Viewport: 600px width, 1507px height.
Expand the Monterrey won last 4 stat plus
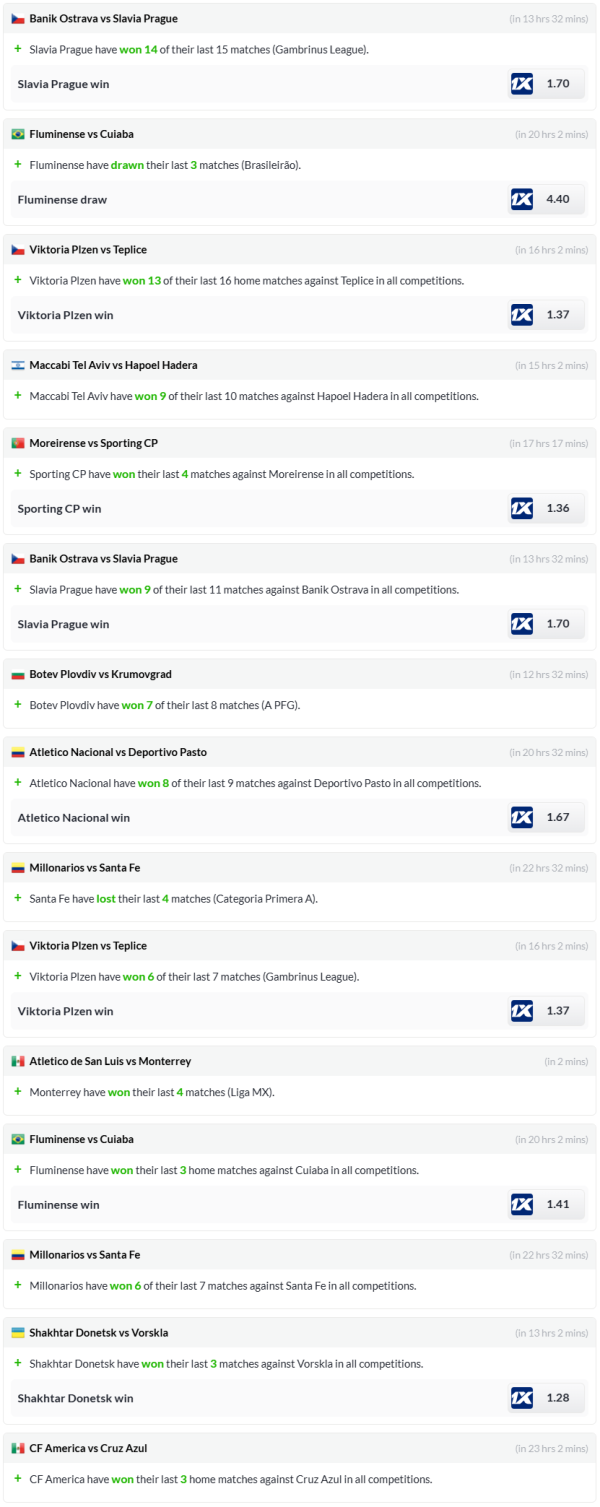[17, 1092]
